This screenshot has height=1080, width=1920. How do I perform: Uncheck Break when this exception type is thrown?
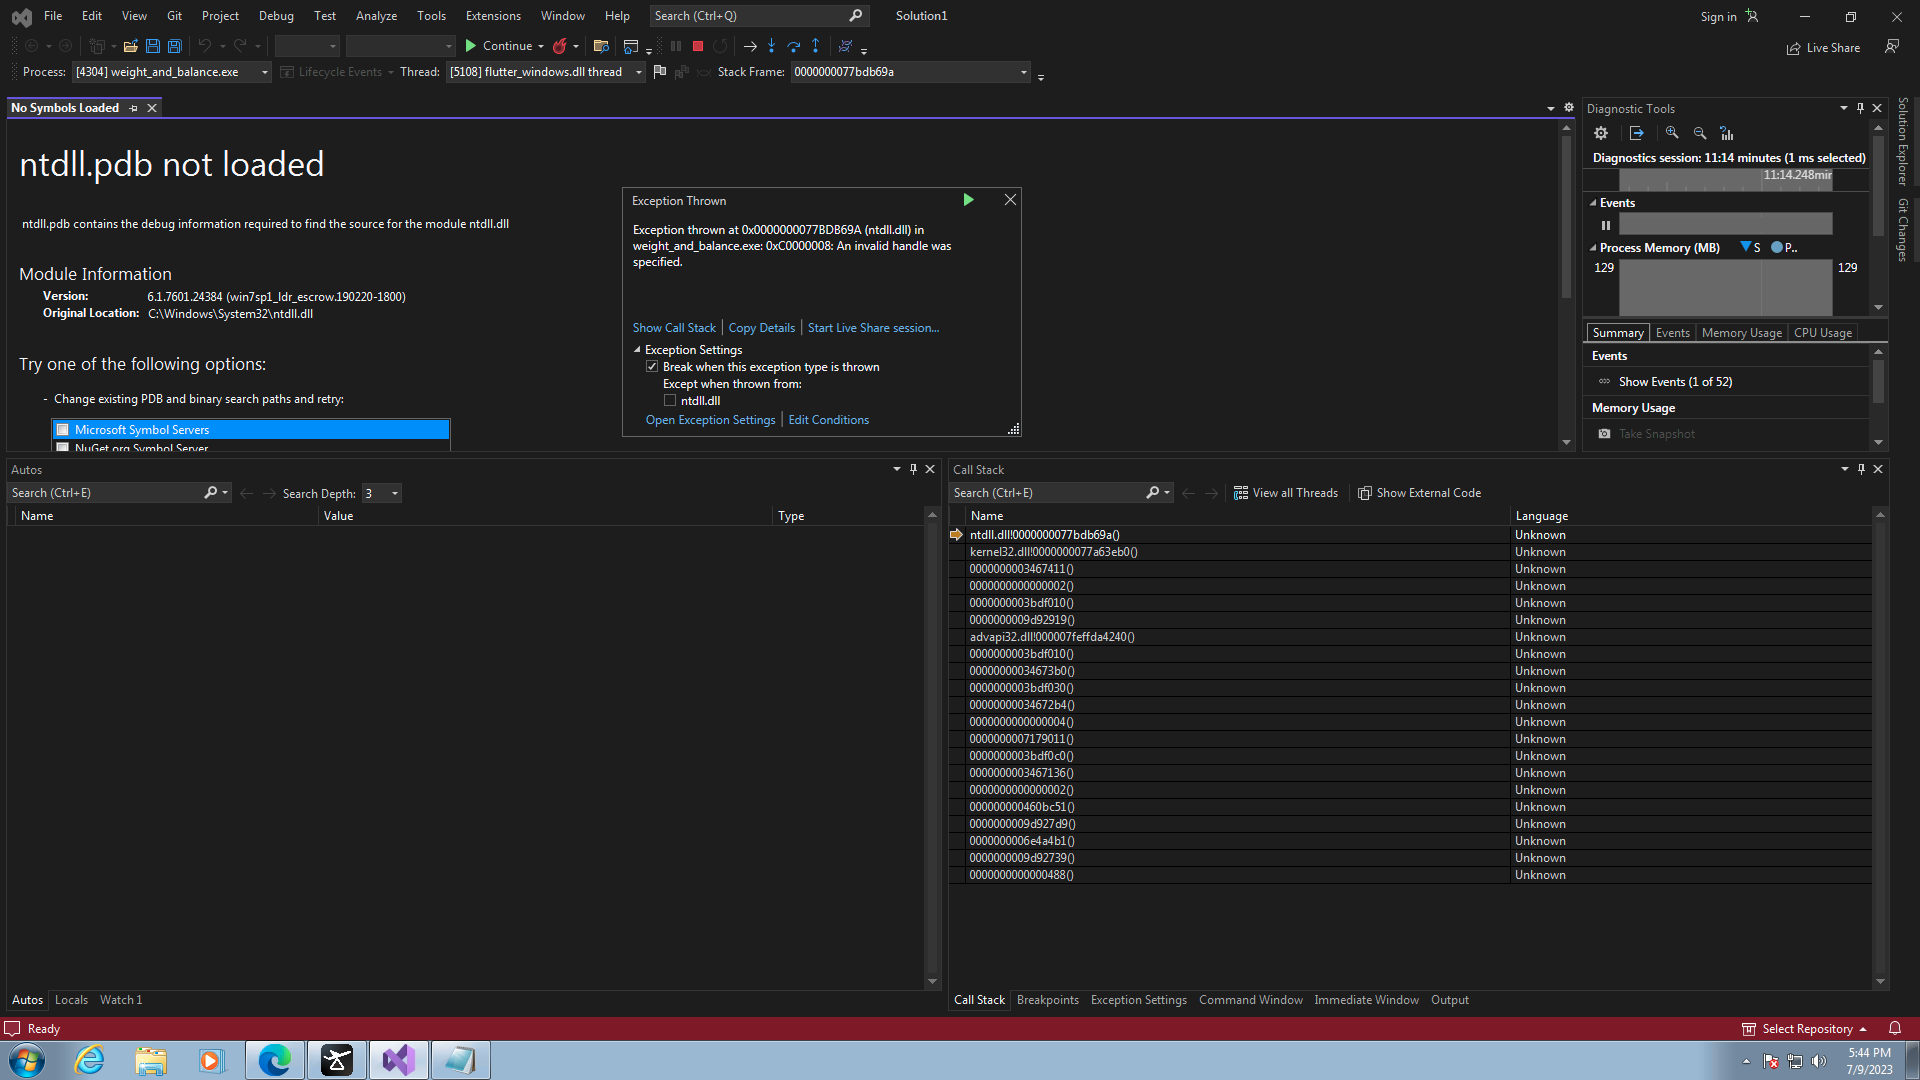click(652, 366)
